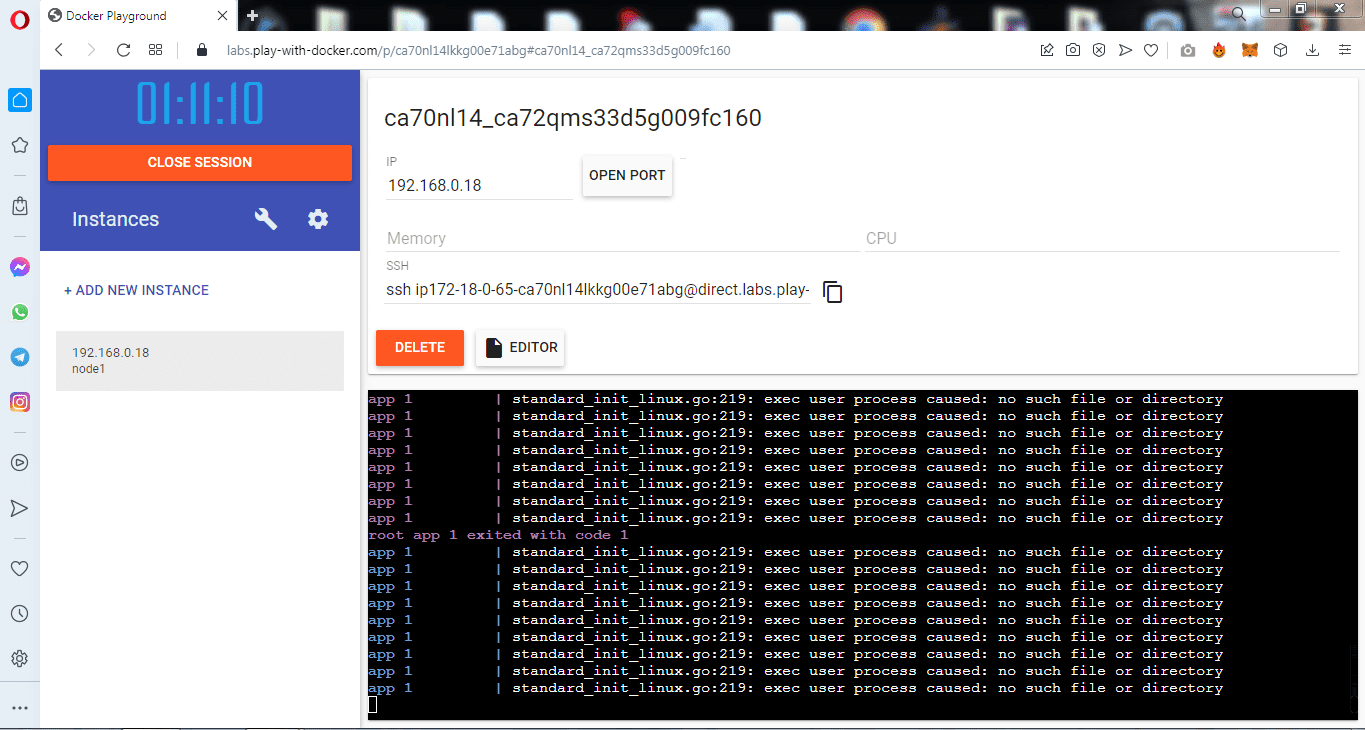The width and height of the screenshot is (1365, 730).
Task: Click inside the terminal output
Action: [863, 554]
